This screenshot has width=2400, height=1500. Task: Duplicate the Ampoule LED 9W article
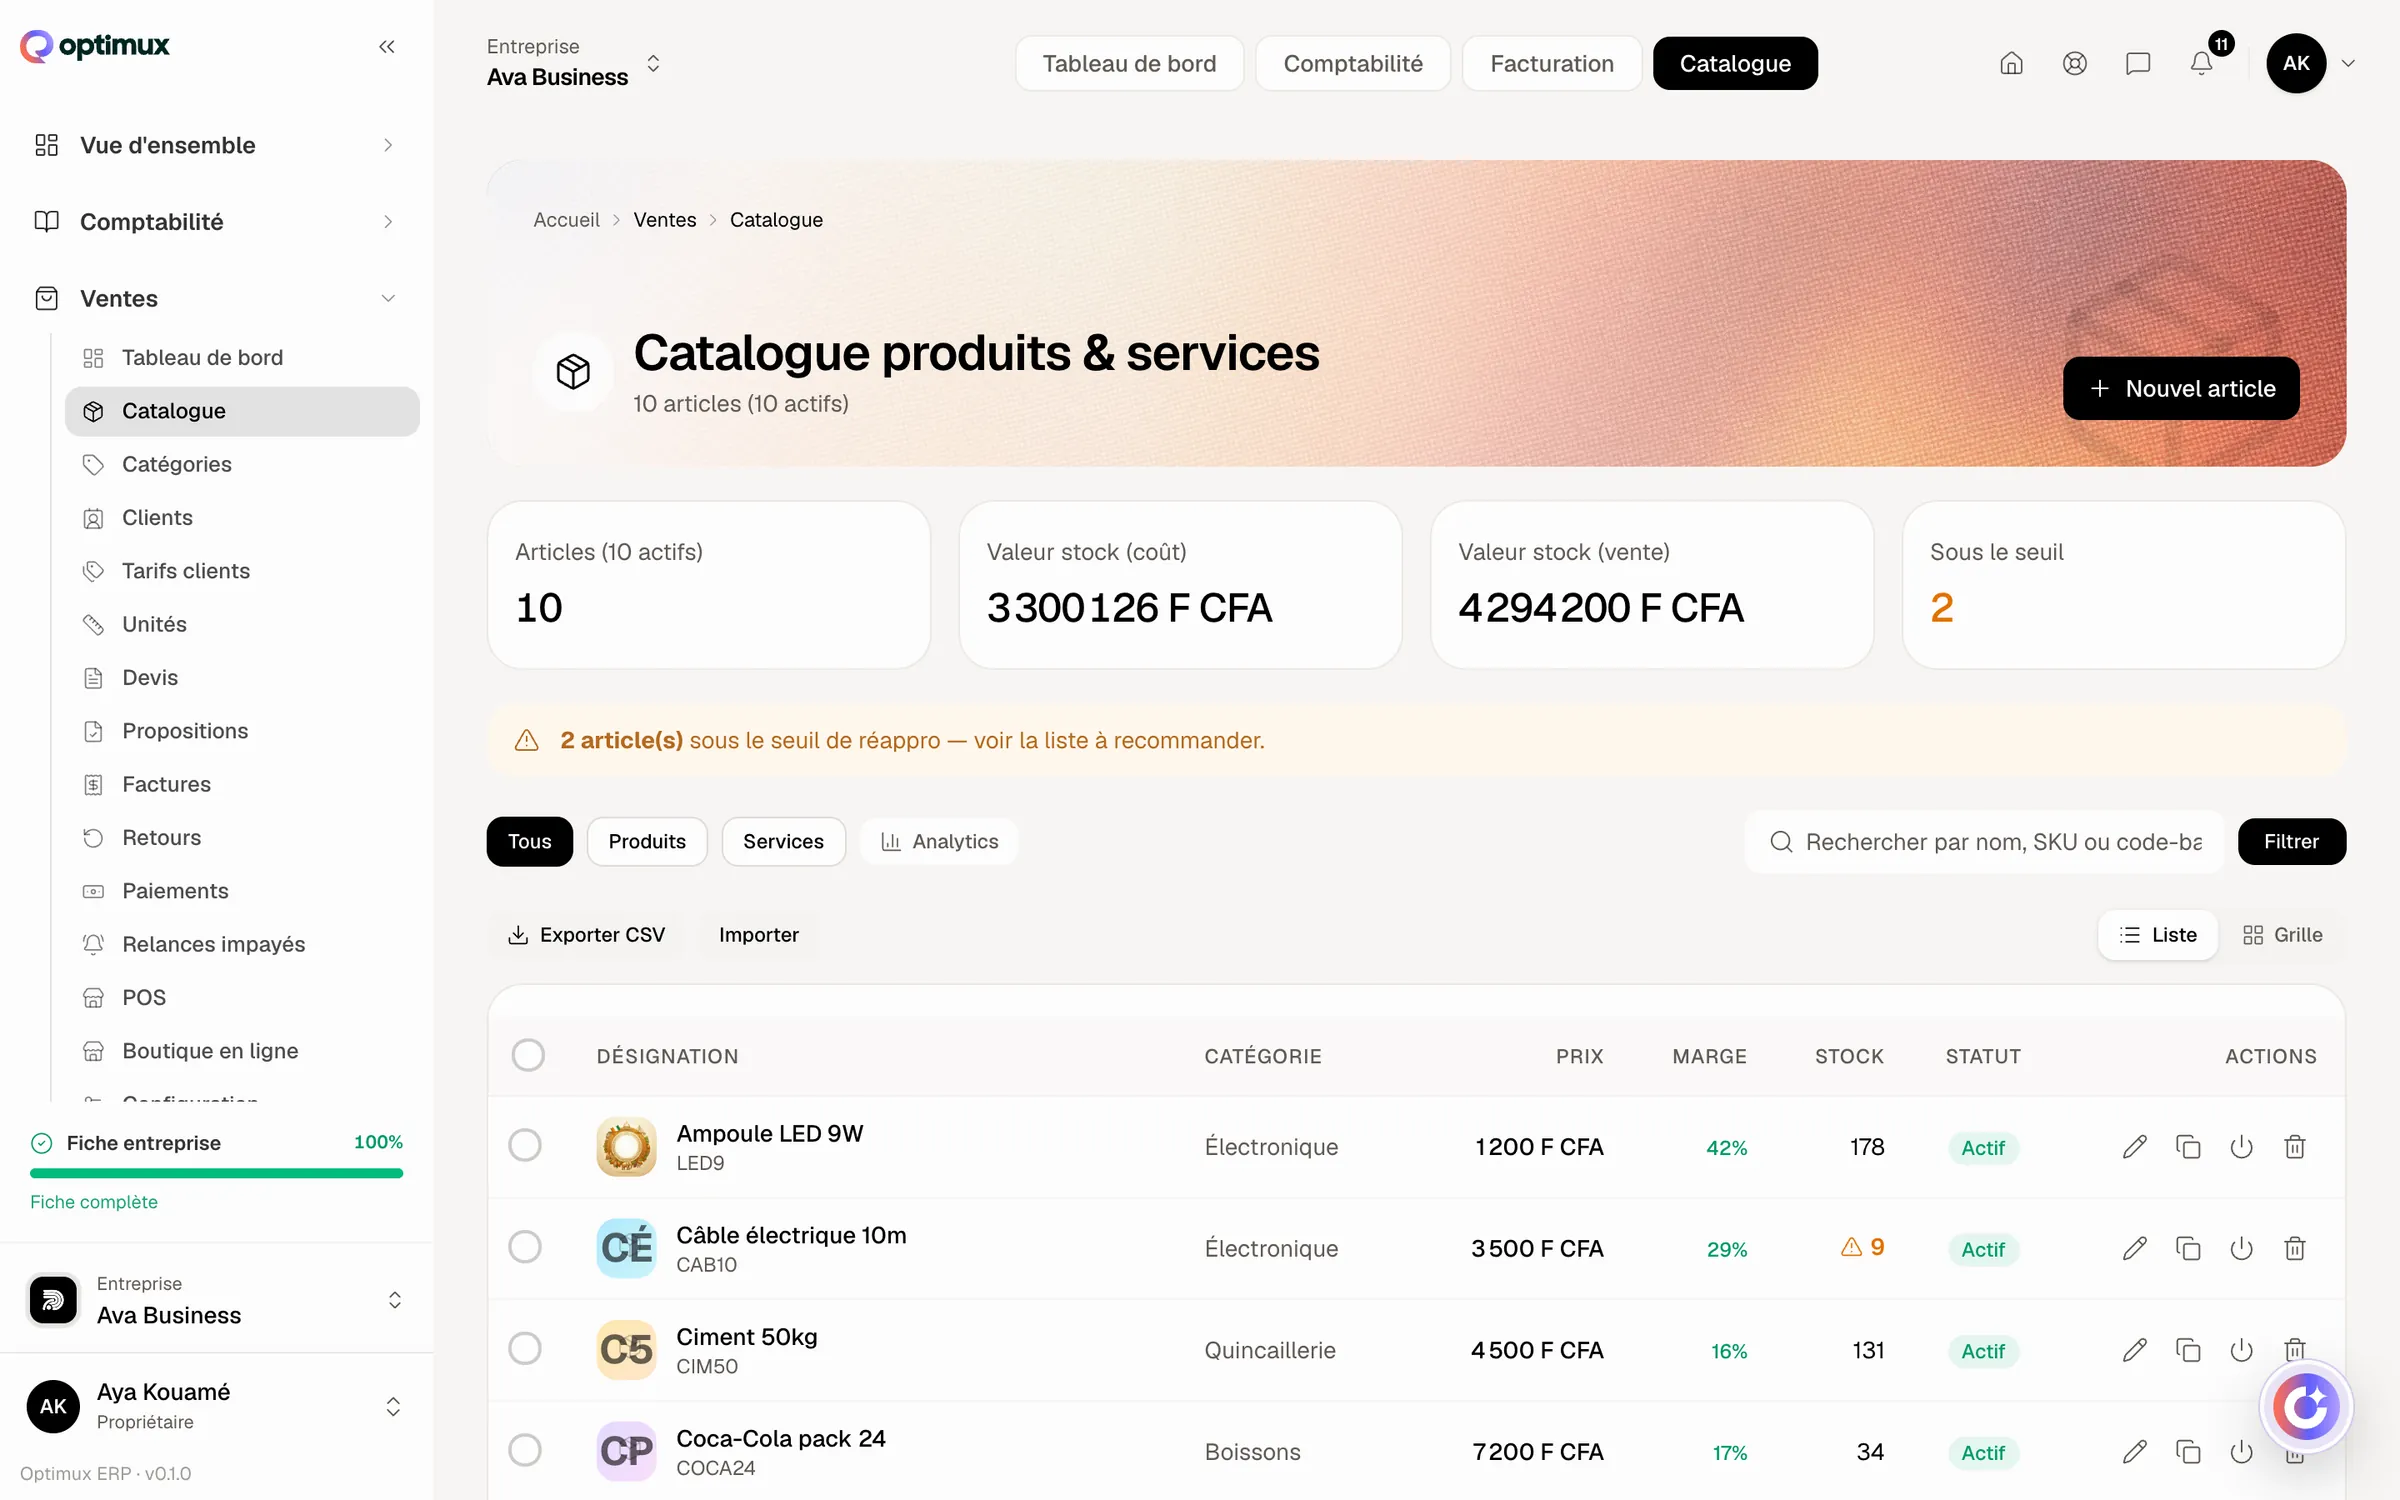click(x=2188, y=1147)
